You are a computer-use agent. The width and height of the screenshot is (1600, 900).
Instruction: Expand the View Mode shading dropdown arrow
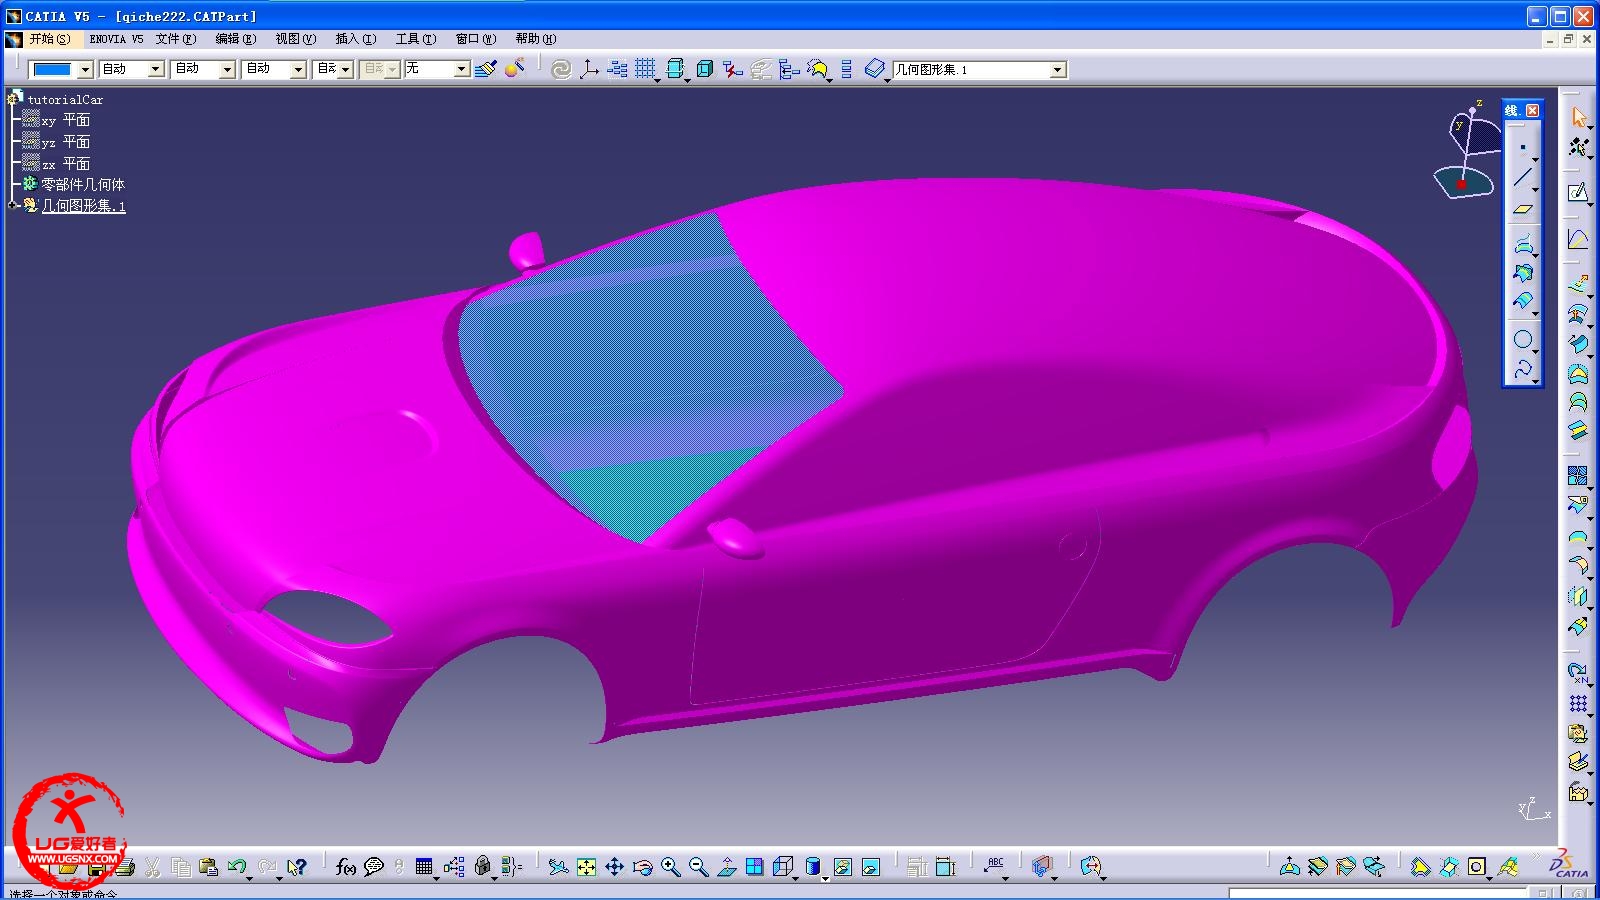825,877
